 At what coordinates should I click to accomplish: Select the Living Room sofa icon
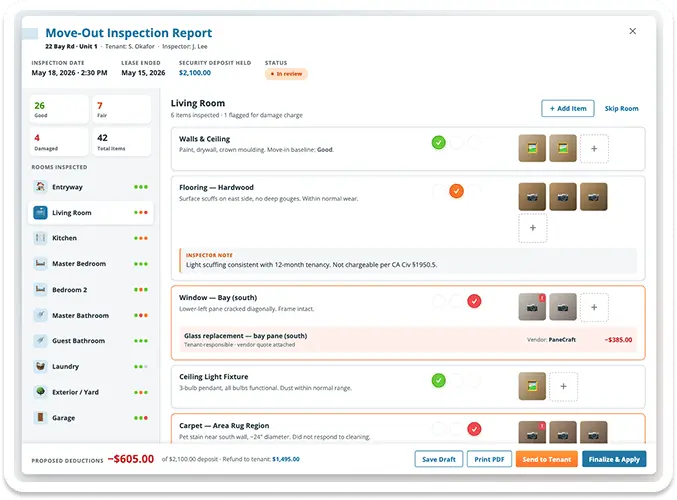click(40, 212)
